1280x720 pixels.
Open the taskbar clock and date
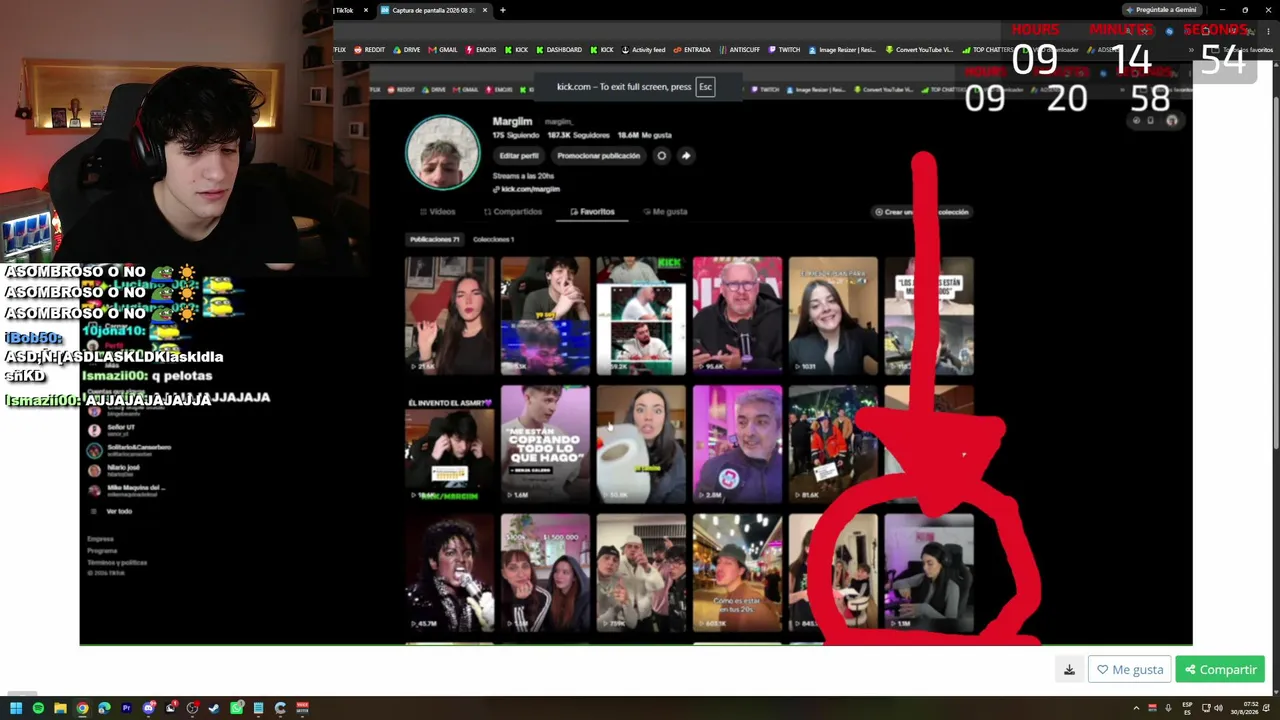click(x=1246, y=708)
